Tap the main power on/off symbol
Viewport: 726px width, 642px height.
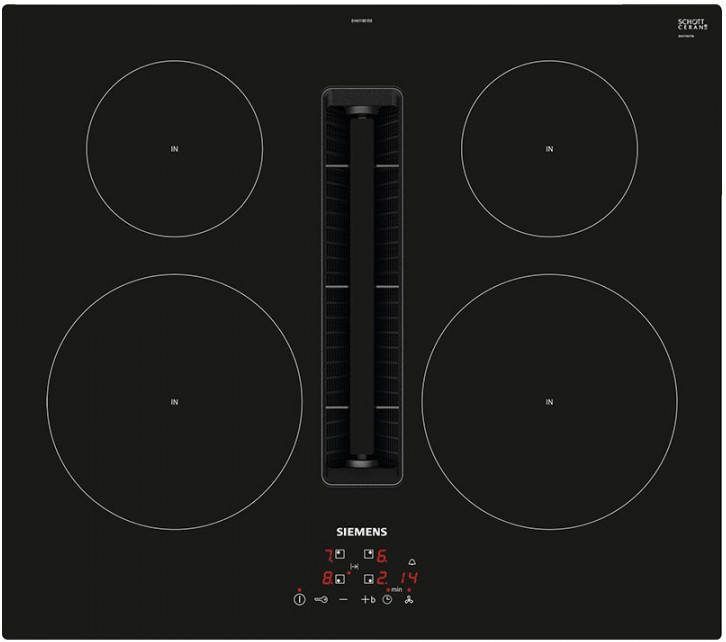(300, 599)
